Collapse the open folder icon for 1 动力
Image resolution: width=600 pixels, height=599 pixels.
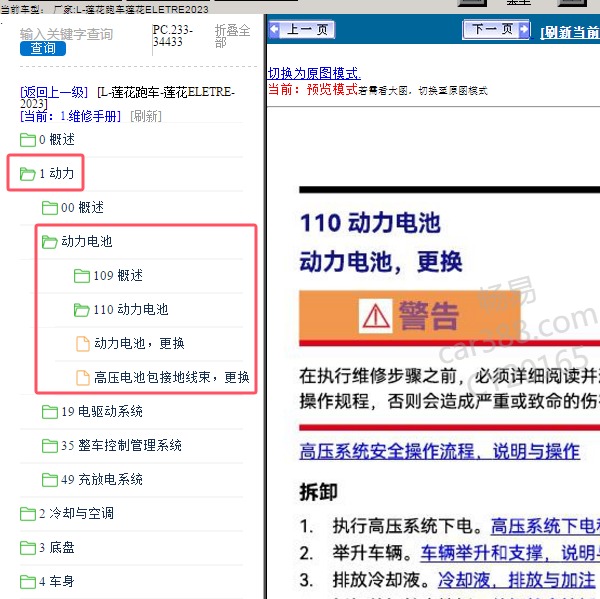[28, 174]
